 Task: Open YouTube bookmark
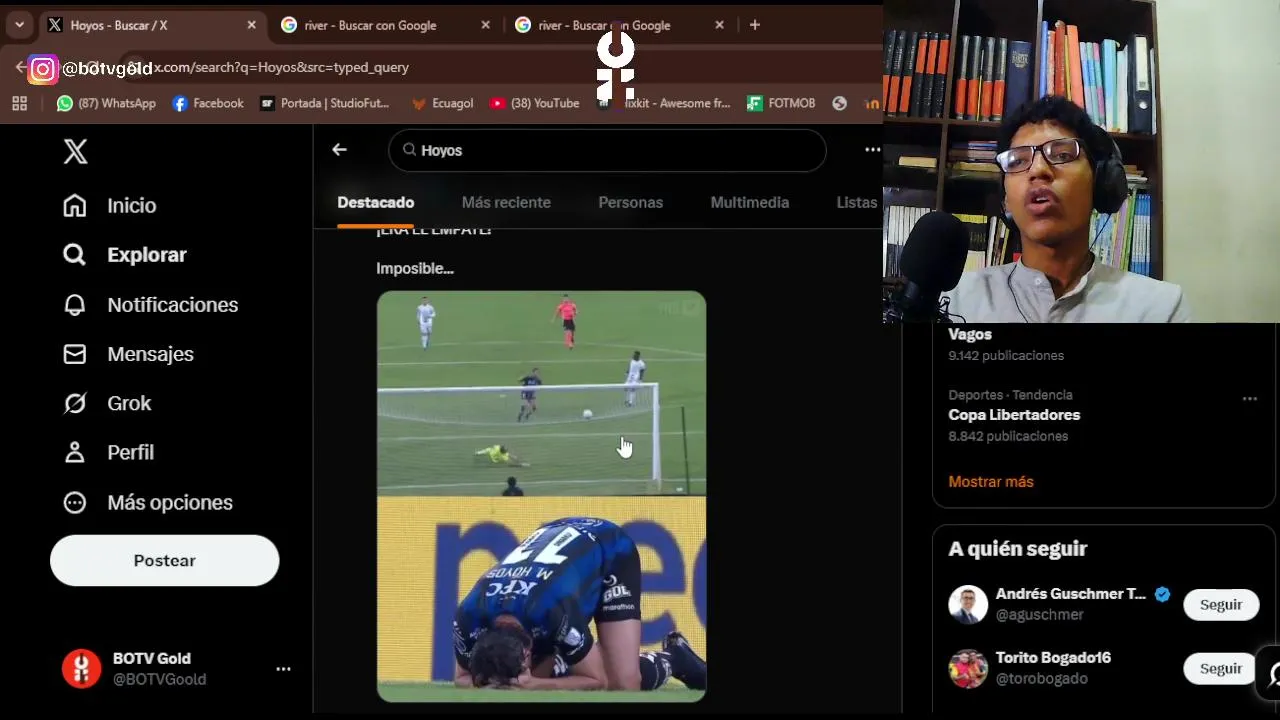535,103
